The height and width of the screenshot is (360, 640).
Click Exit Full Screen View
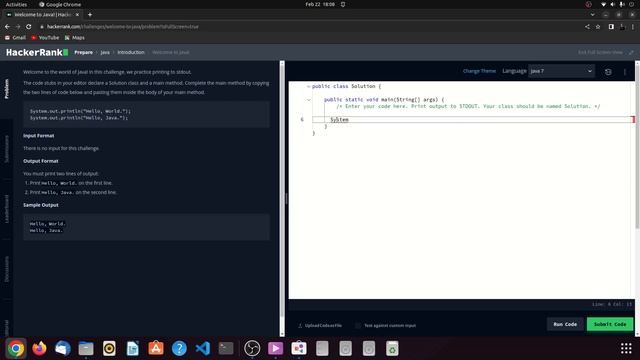600,52
